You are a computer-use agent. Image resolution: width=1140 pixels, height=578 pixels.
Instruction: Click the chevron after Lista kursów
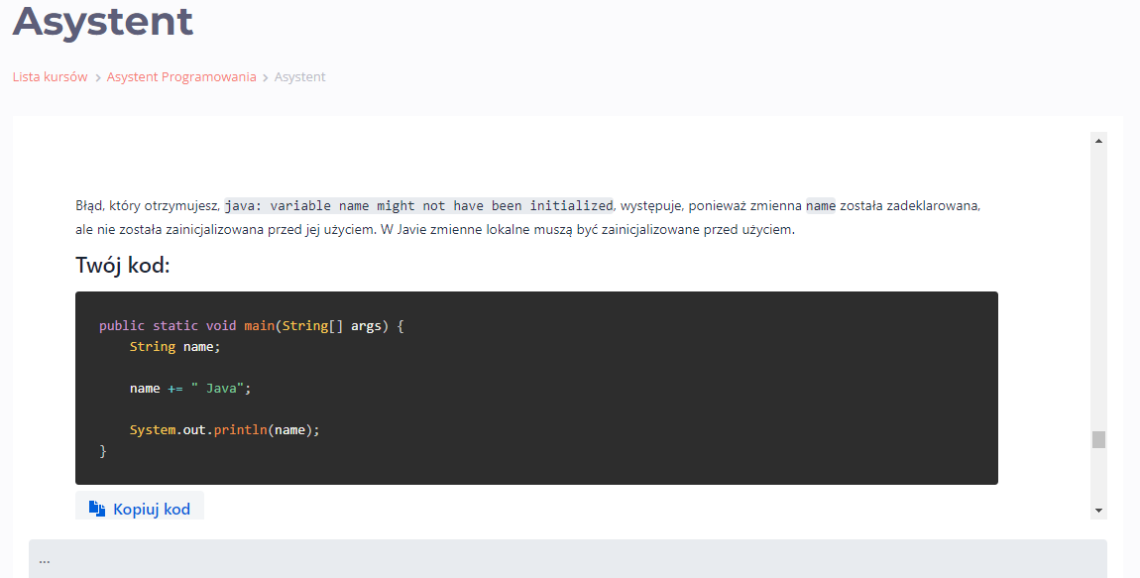click(98, 78)
